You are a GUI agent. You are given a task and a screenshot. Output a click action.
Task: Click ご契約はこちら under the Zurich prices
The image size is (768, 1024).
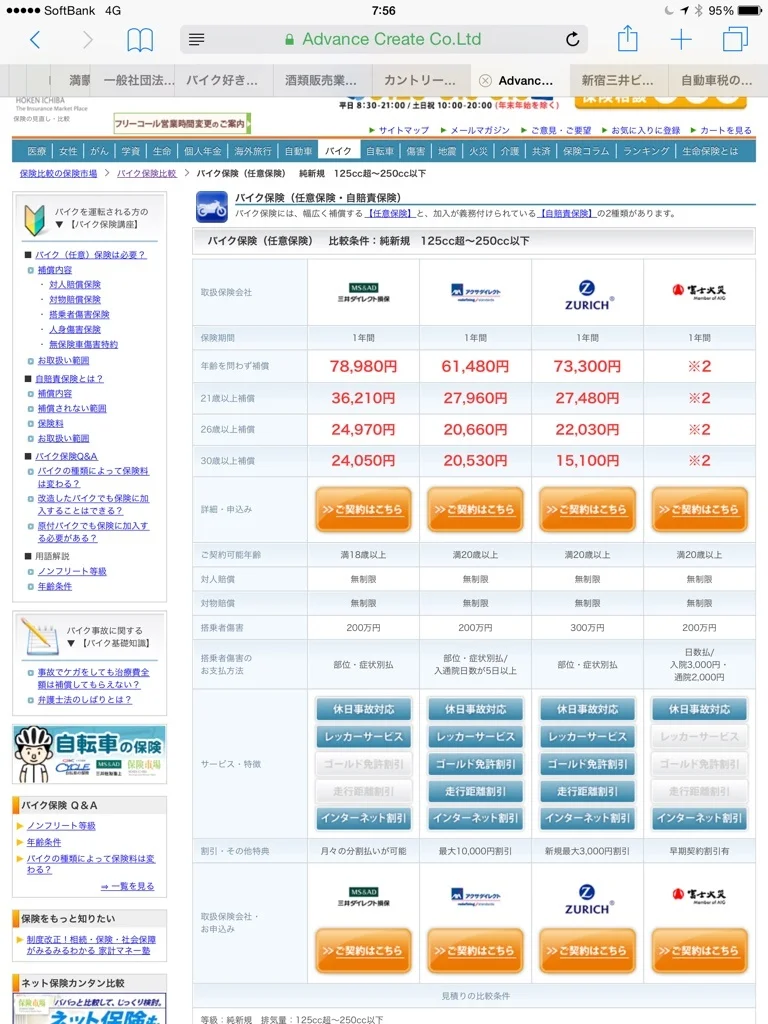[x=587, y=509]
